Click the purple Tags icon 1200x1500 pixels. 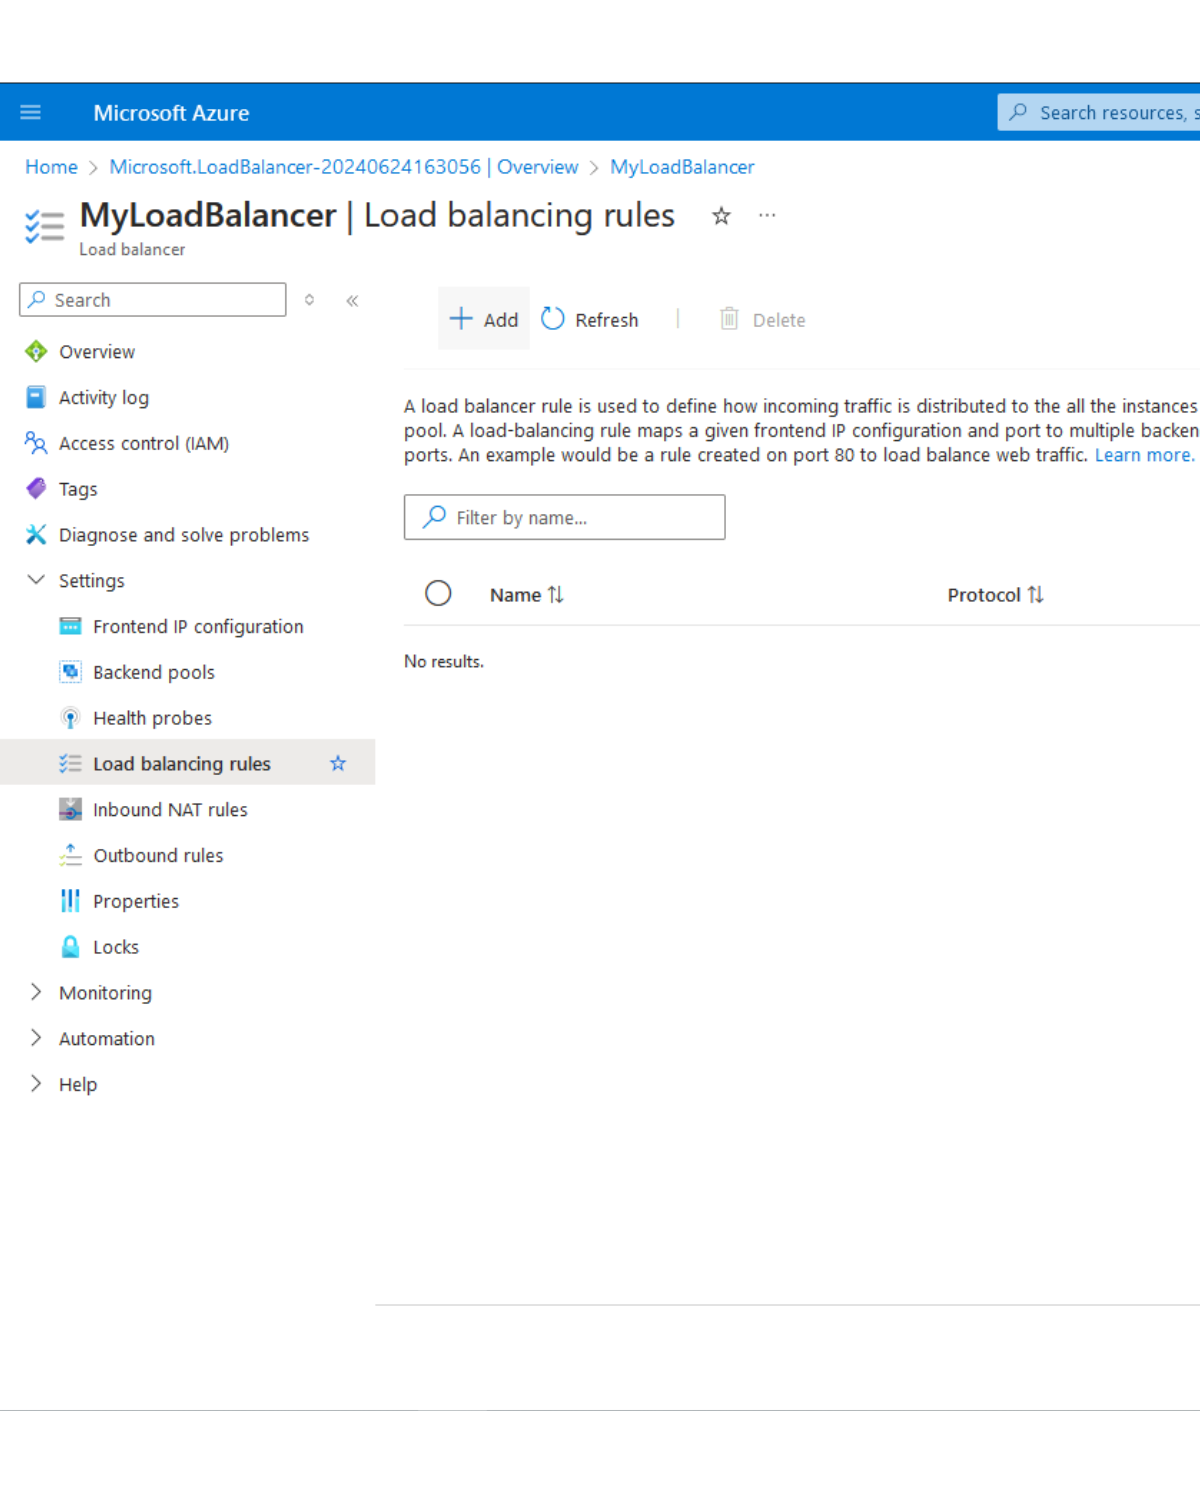tap(36, 488)
